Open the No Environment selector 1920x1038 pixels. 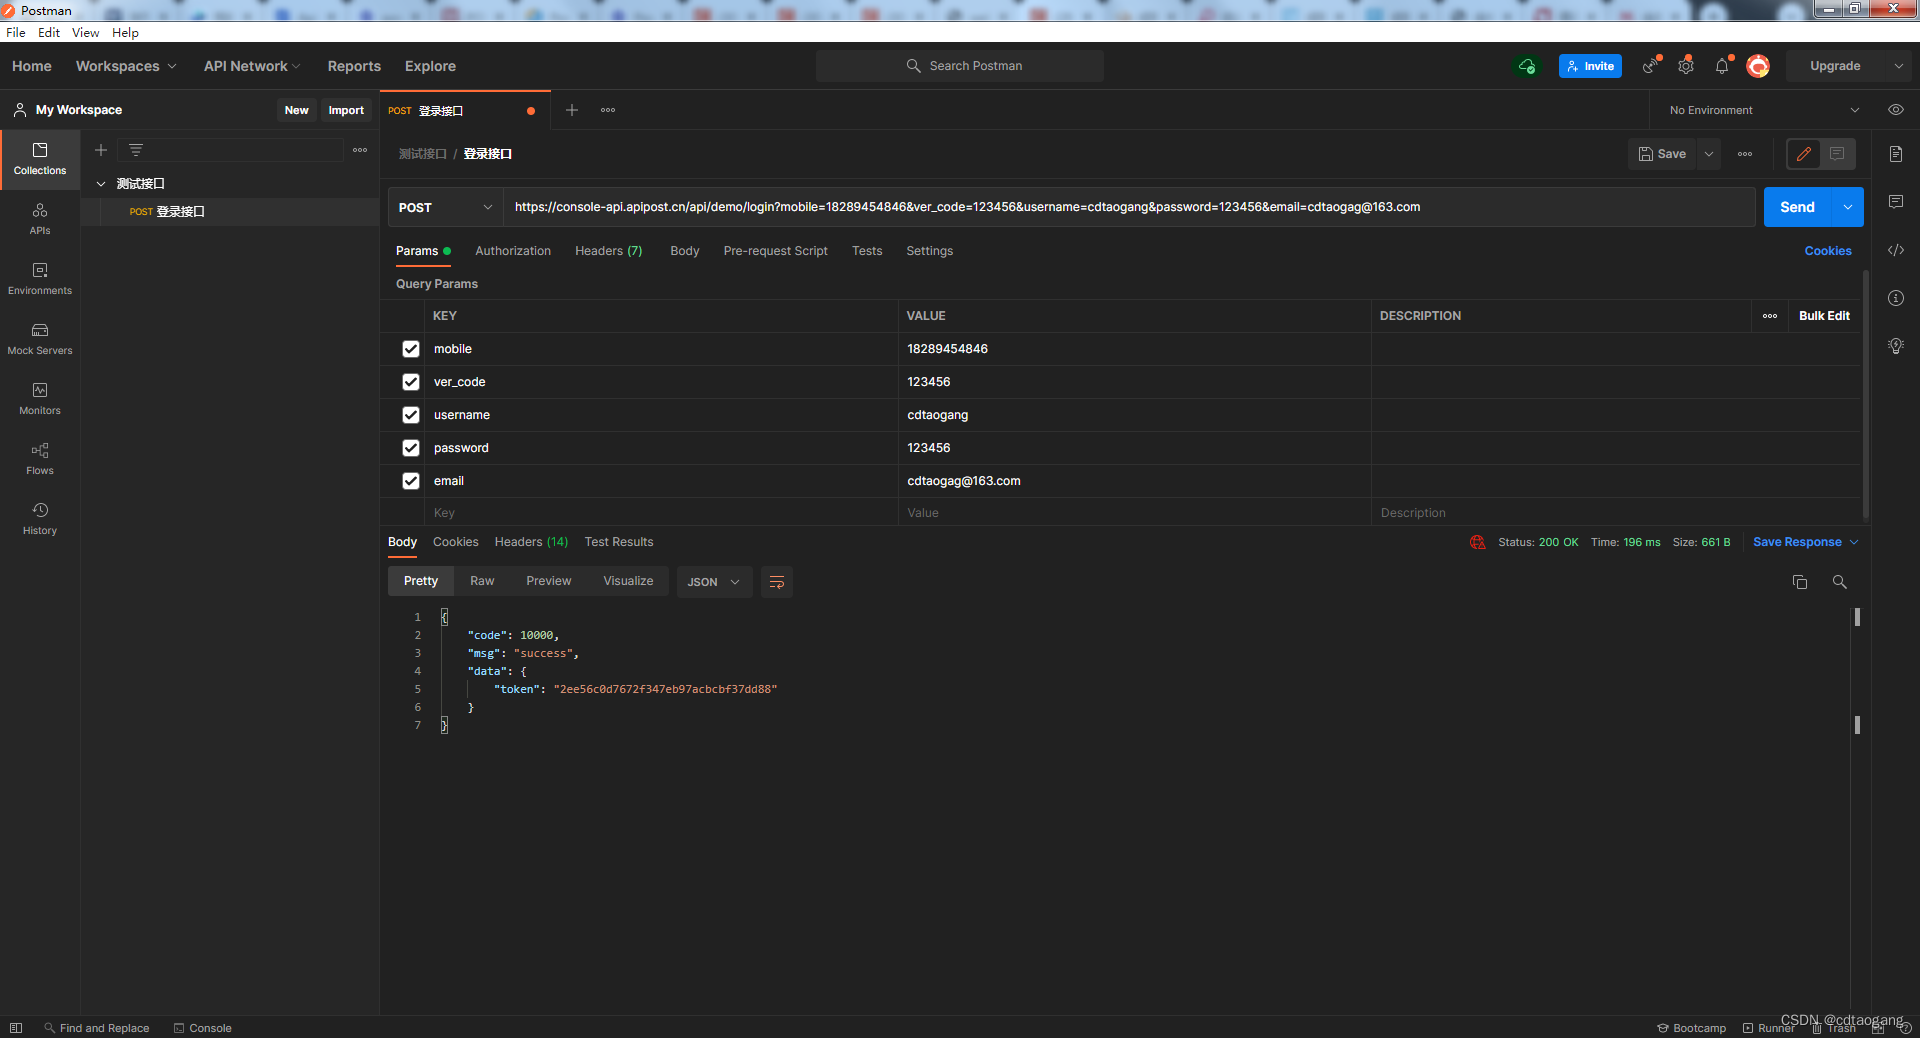coord(1764,110)
